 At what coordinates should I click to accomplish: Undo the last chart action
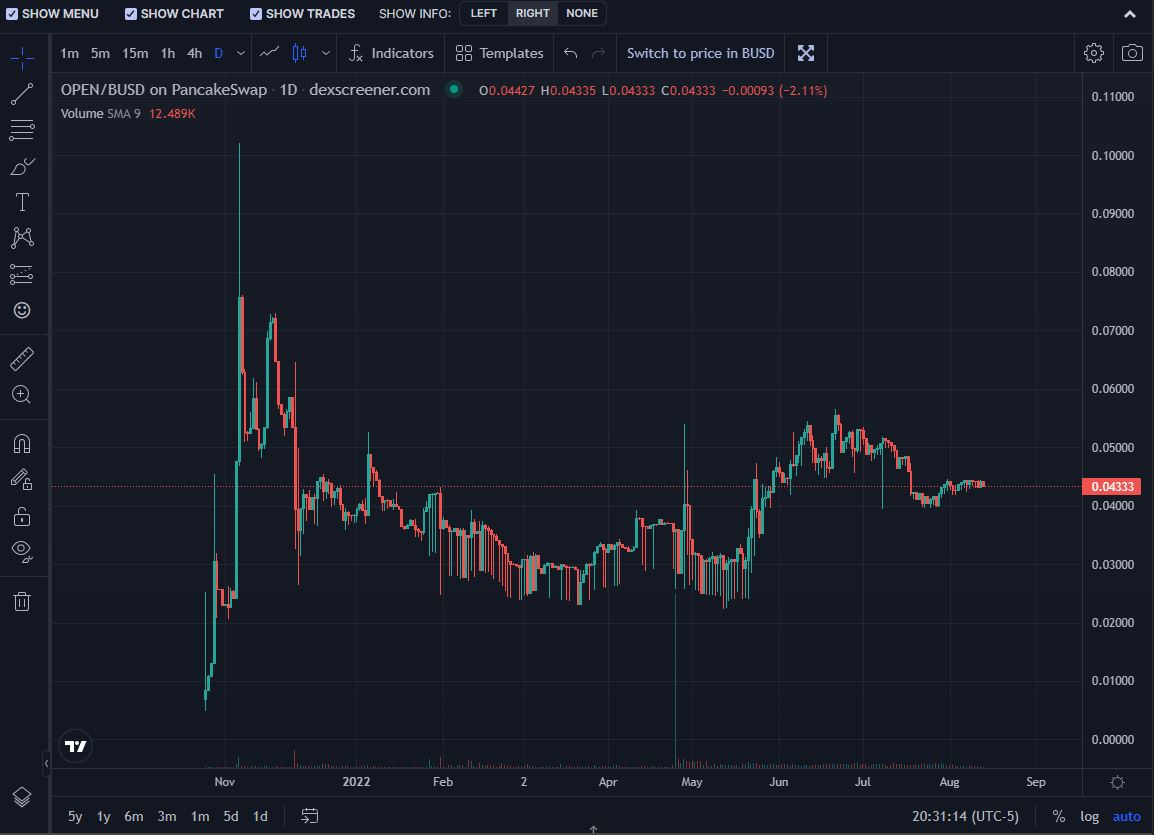(570, 53)
